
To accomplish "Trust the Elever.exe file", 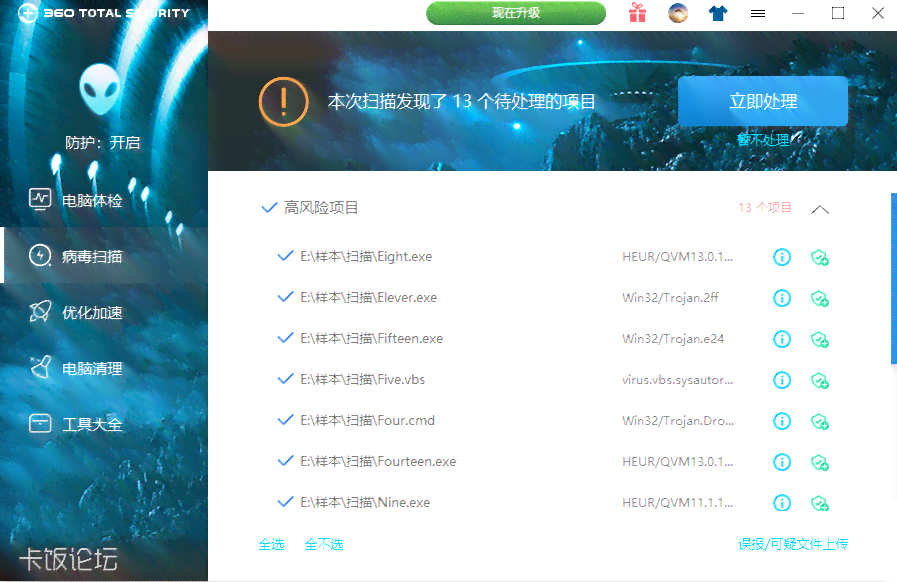I will (x=820, y=299).
